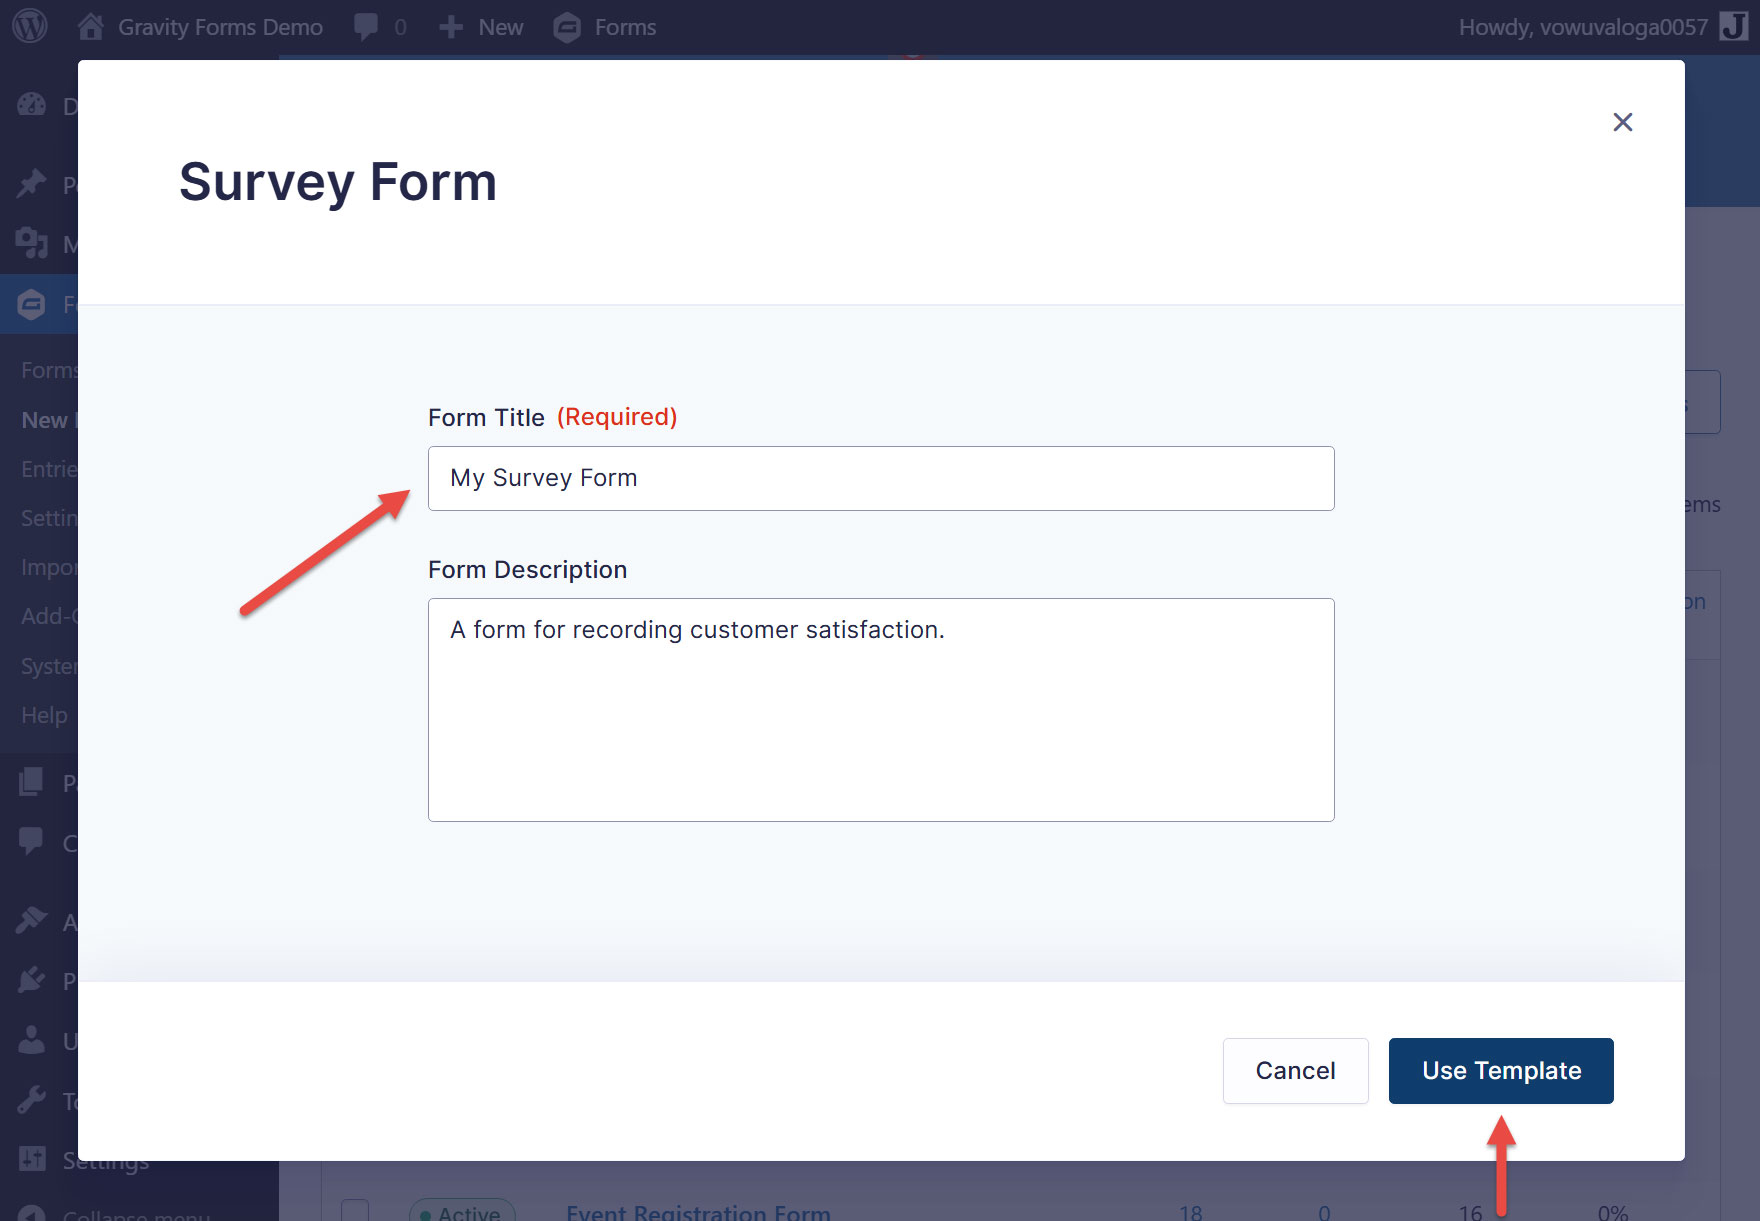The height and width of the screenshot is (1221, 1760).
Task: Close the Survey Form dialog
Action: coord(1622,122)
